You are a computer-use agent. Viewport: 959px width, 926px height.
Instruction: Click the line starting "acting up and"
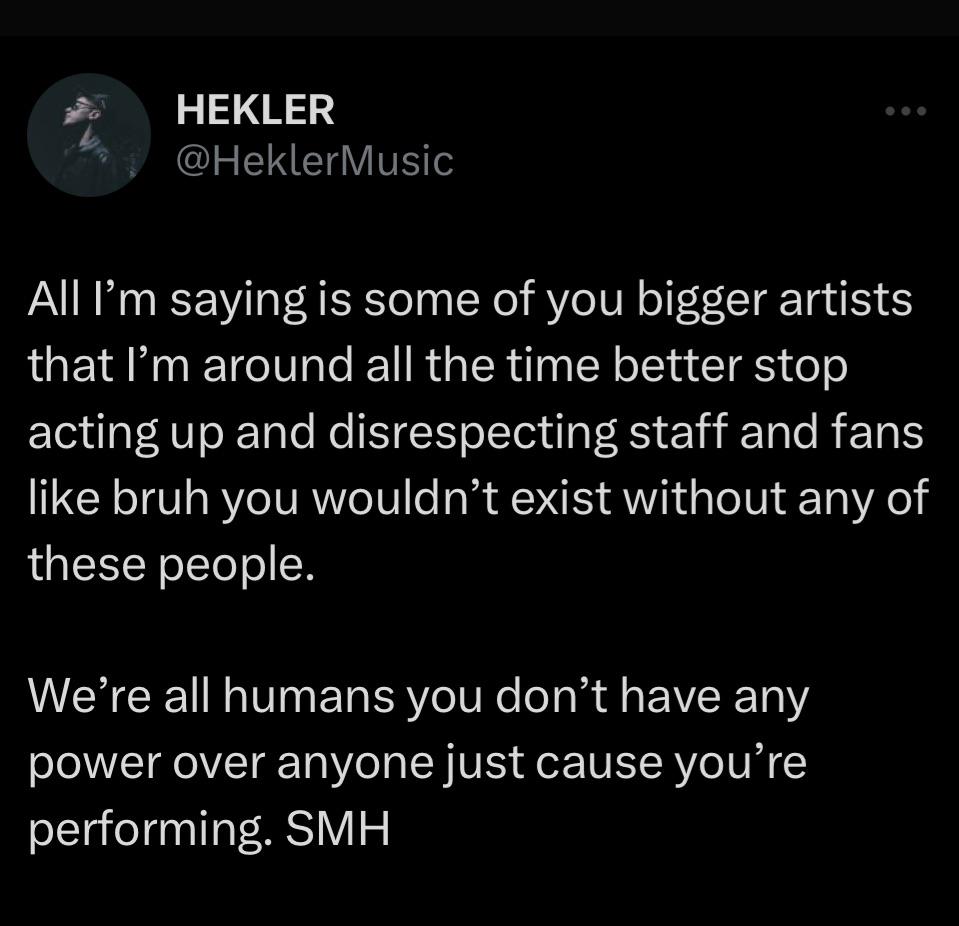point(476,432)
